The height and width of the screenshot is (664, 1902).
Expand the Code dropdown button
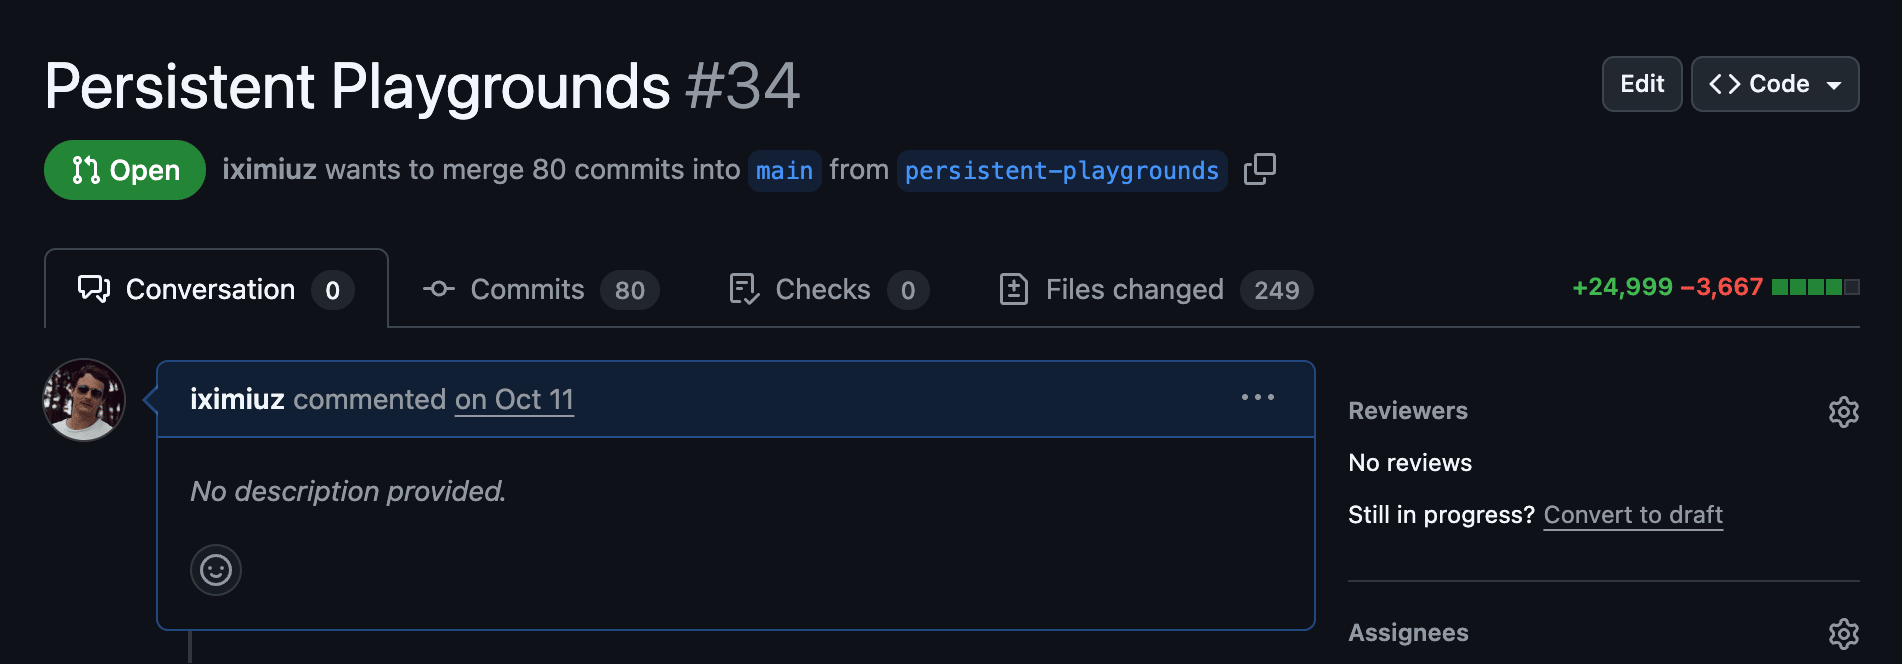click(x=1774, y=84)
